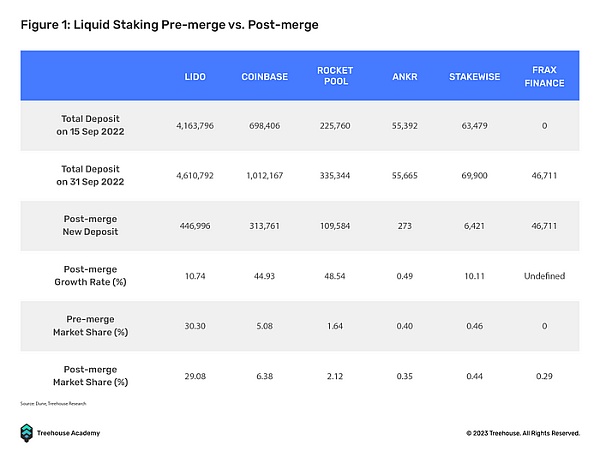The height and width of the screenshot is (458, 600).
Task: Select row label 'Total Deposit on 31 Sep 2022'
Action: pyautogui.click(x=90, y=175)
